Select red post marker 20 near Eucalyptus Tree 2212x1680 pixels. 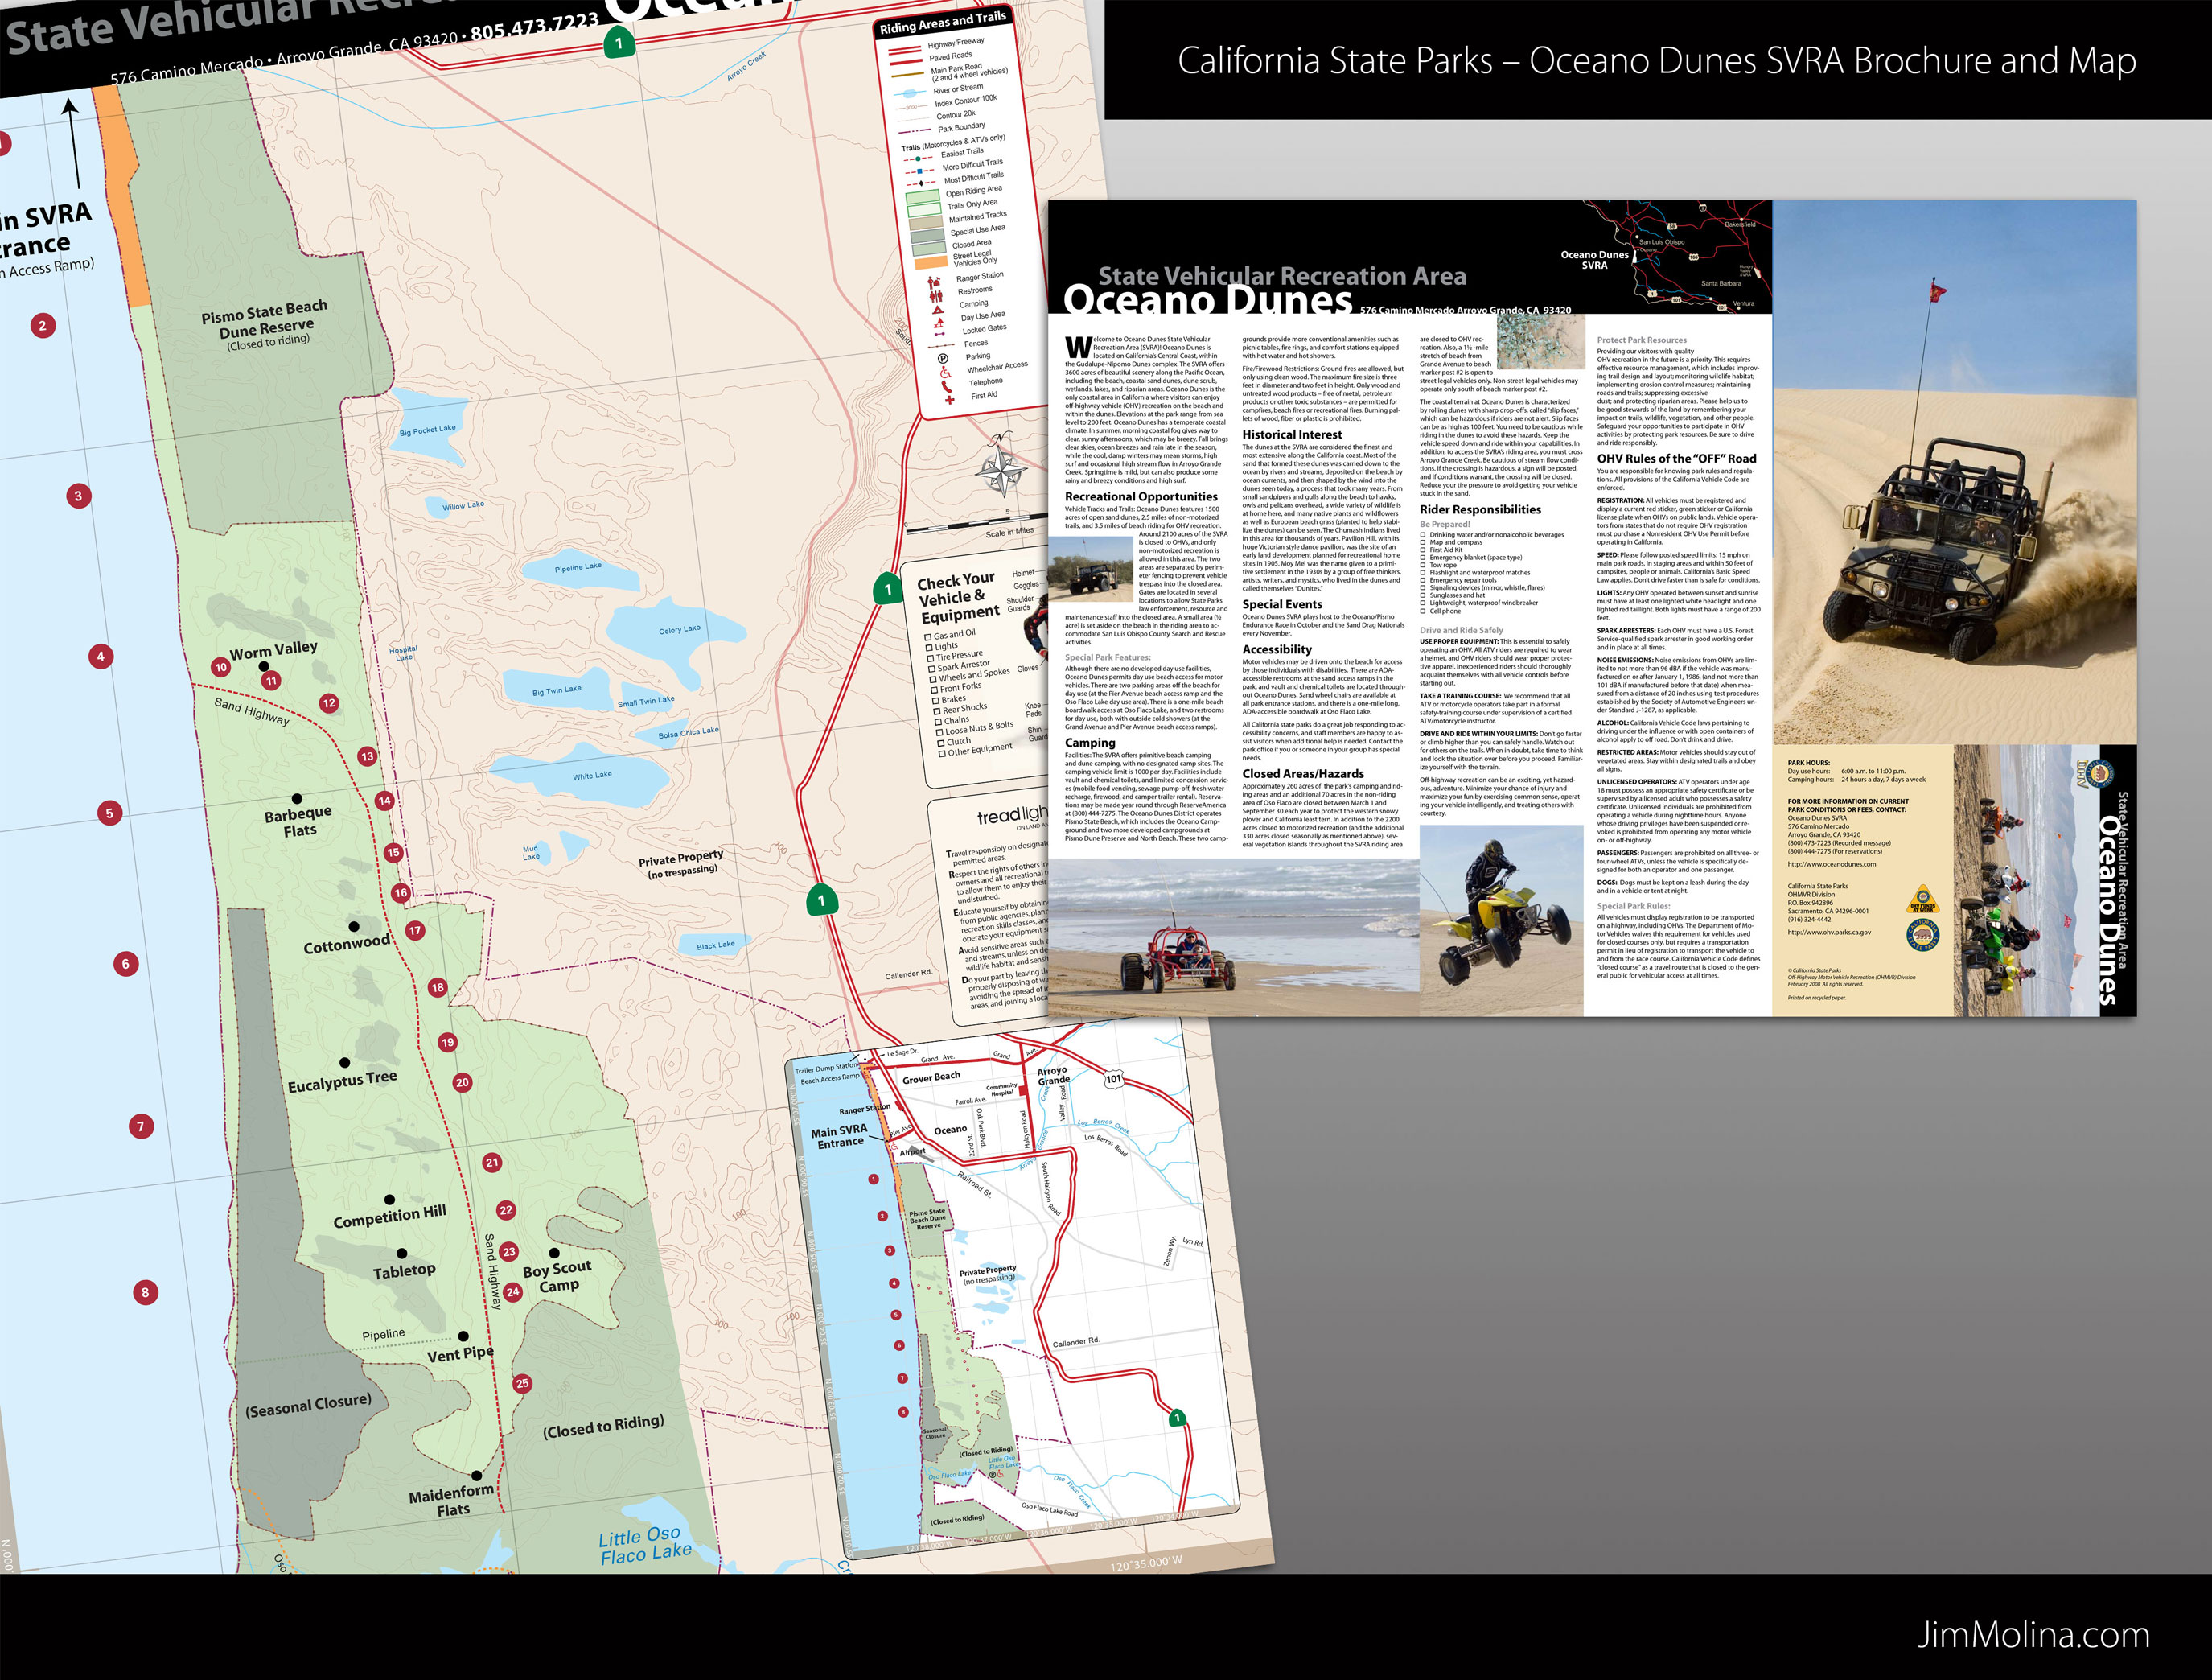[462, 1082]
